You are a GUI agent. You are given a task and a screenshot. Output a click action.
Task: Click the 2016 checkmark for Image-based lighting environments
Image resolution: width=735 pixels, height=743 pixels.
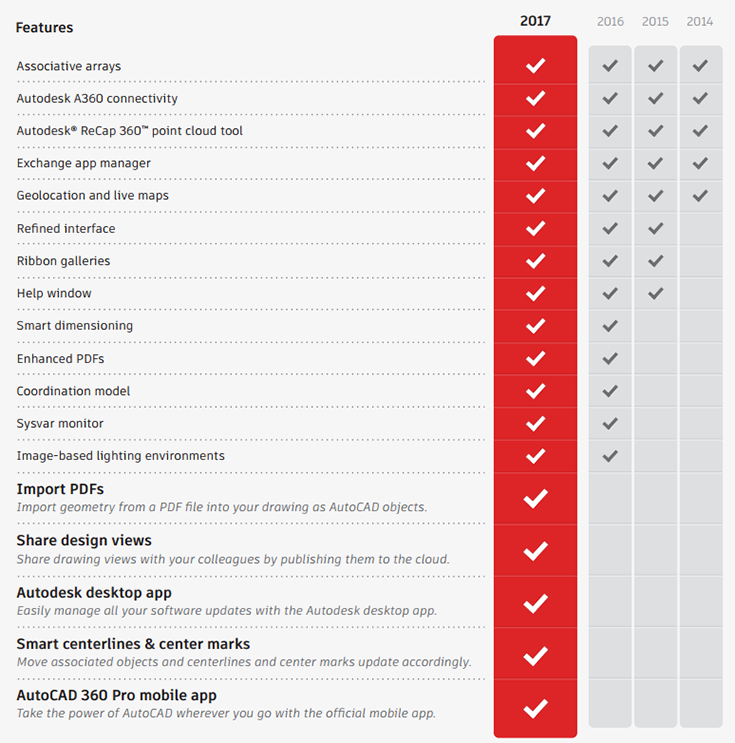point(610,456)
